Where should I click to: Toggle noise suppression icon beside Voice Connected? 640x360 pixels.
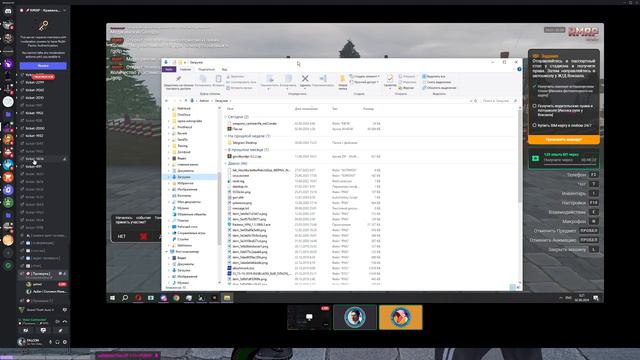[57, 322]
